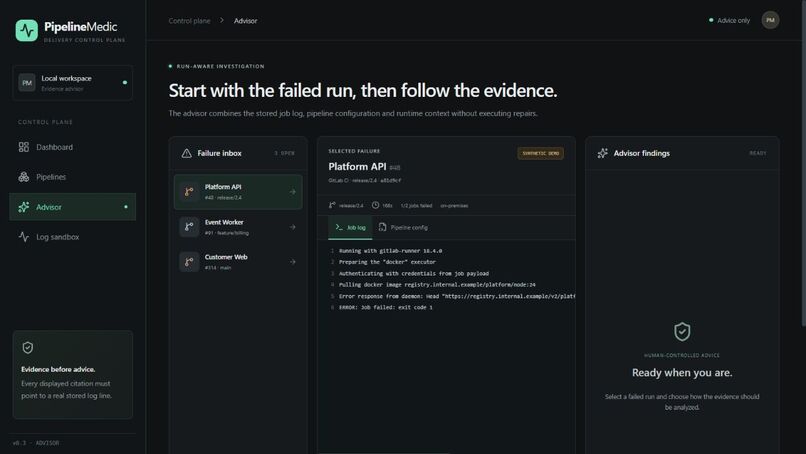Click the PM workspace avatar in sidebar

click(x=27, y=83)
